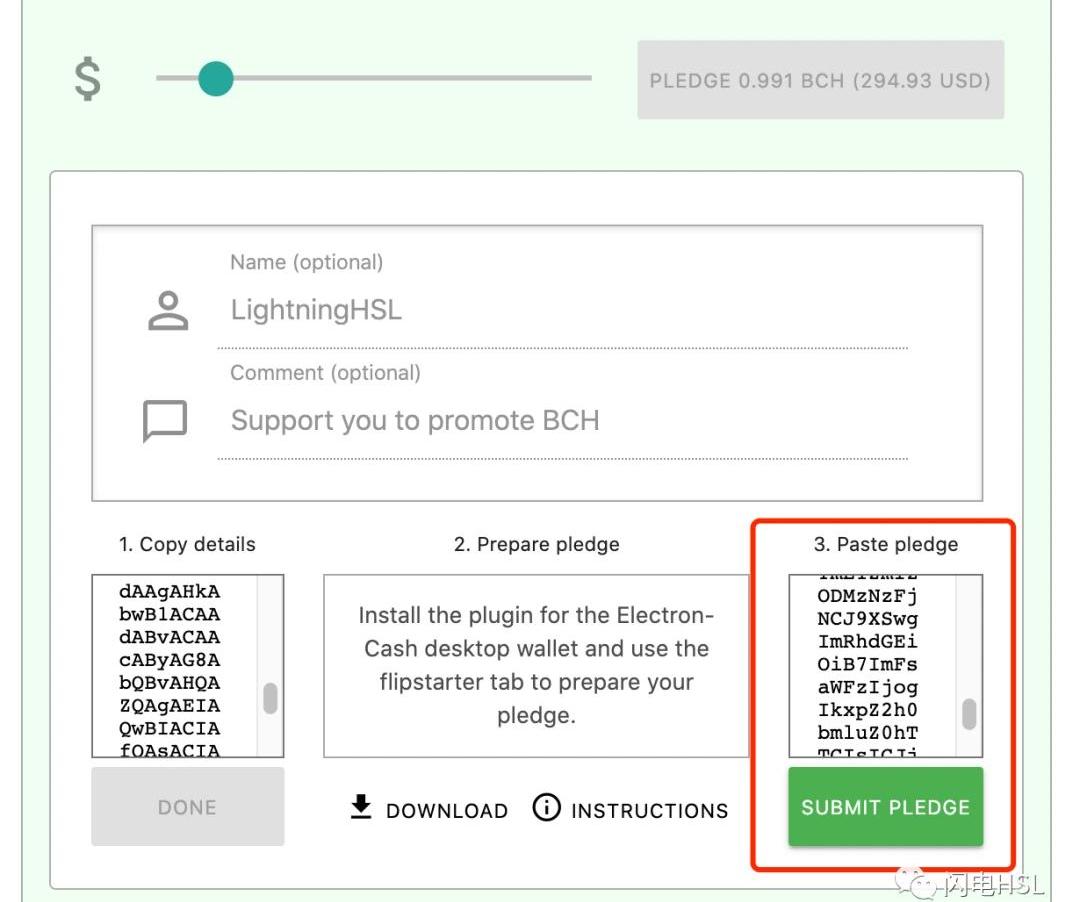Image resolution: width=1080 pixels, height=902 pixels.
Task: Click the Comment field with Support you text
Action: 562,421
